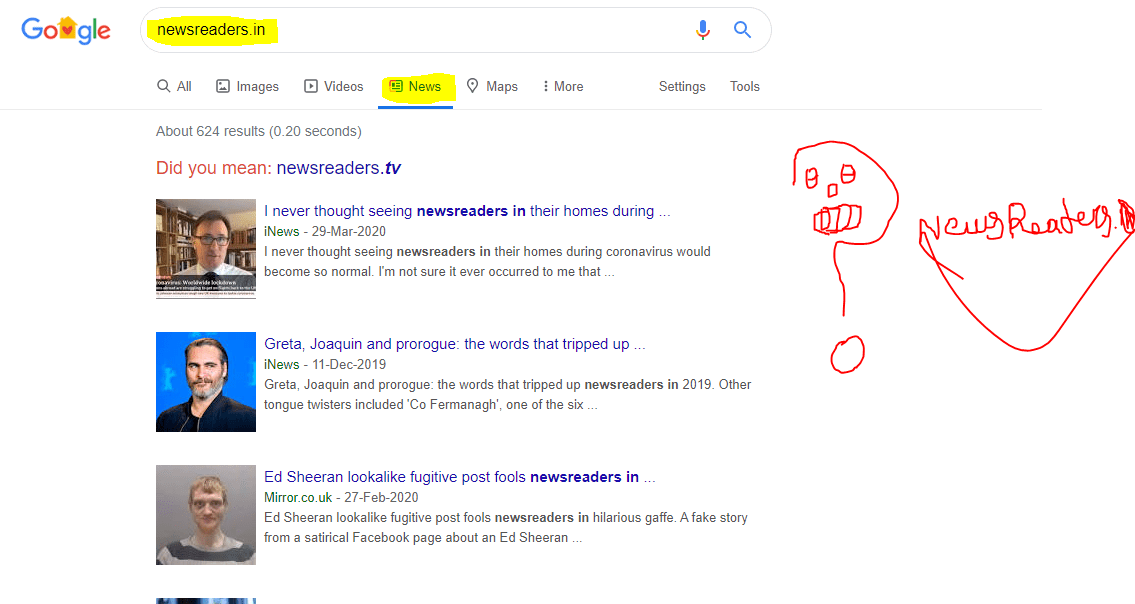Click thumbnail of man with bookshelf

coord(206,248)
